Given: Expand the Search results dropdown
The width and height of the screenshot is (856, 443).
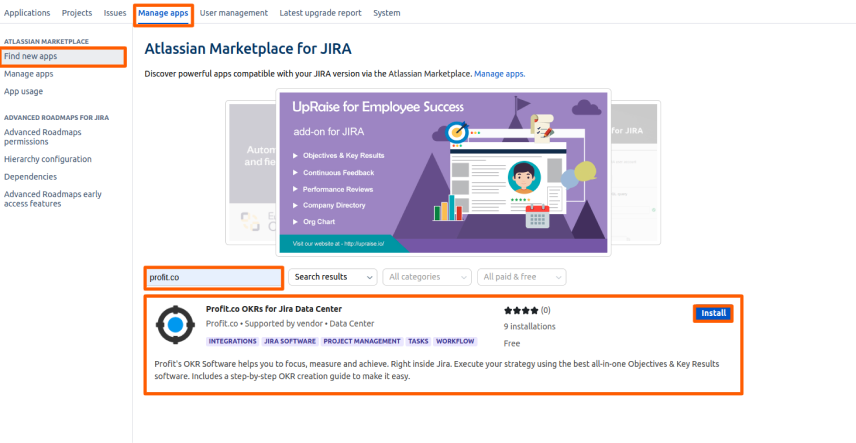Looking at the screenshot, I should coord(332,277).
